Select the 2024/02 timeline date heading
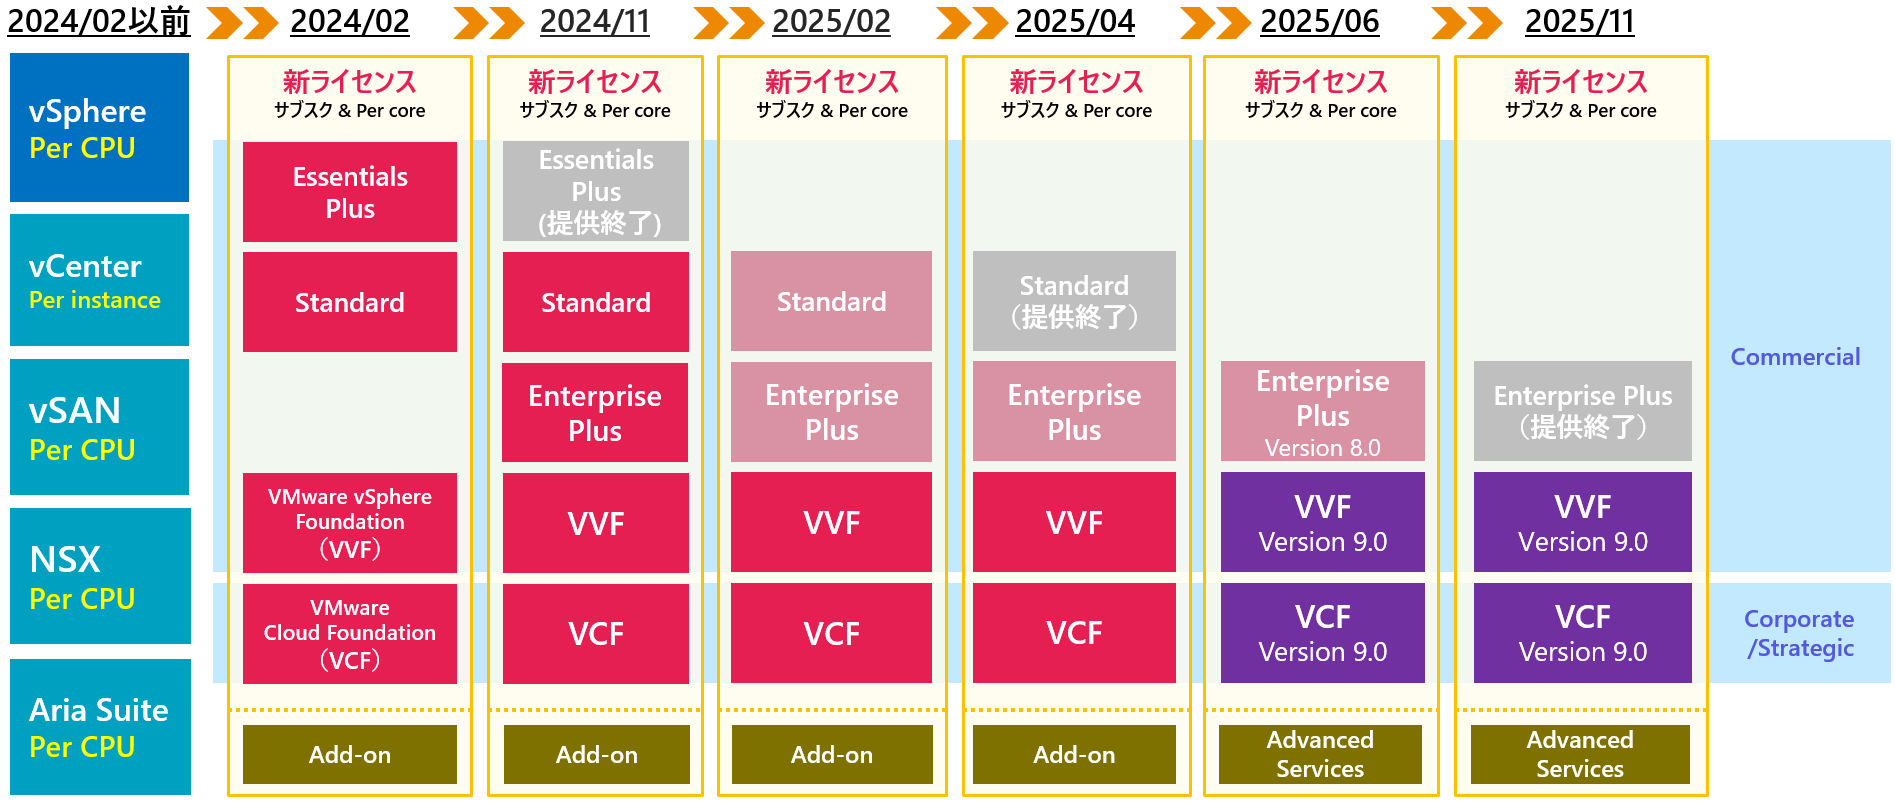Screen dimensions: 1895x807 pyautogui.click(x=350, y=22)
